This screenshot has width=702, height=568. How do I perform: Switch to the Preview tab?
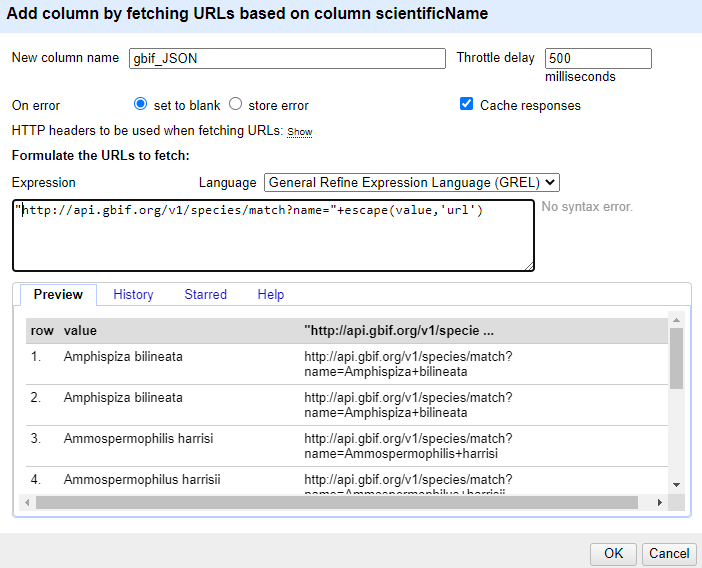tap(58, 295)
